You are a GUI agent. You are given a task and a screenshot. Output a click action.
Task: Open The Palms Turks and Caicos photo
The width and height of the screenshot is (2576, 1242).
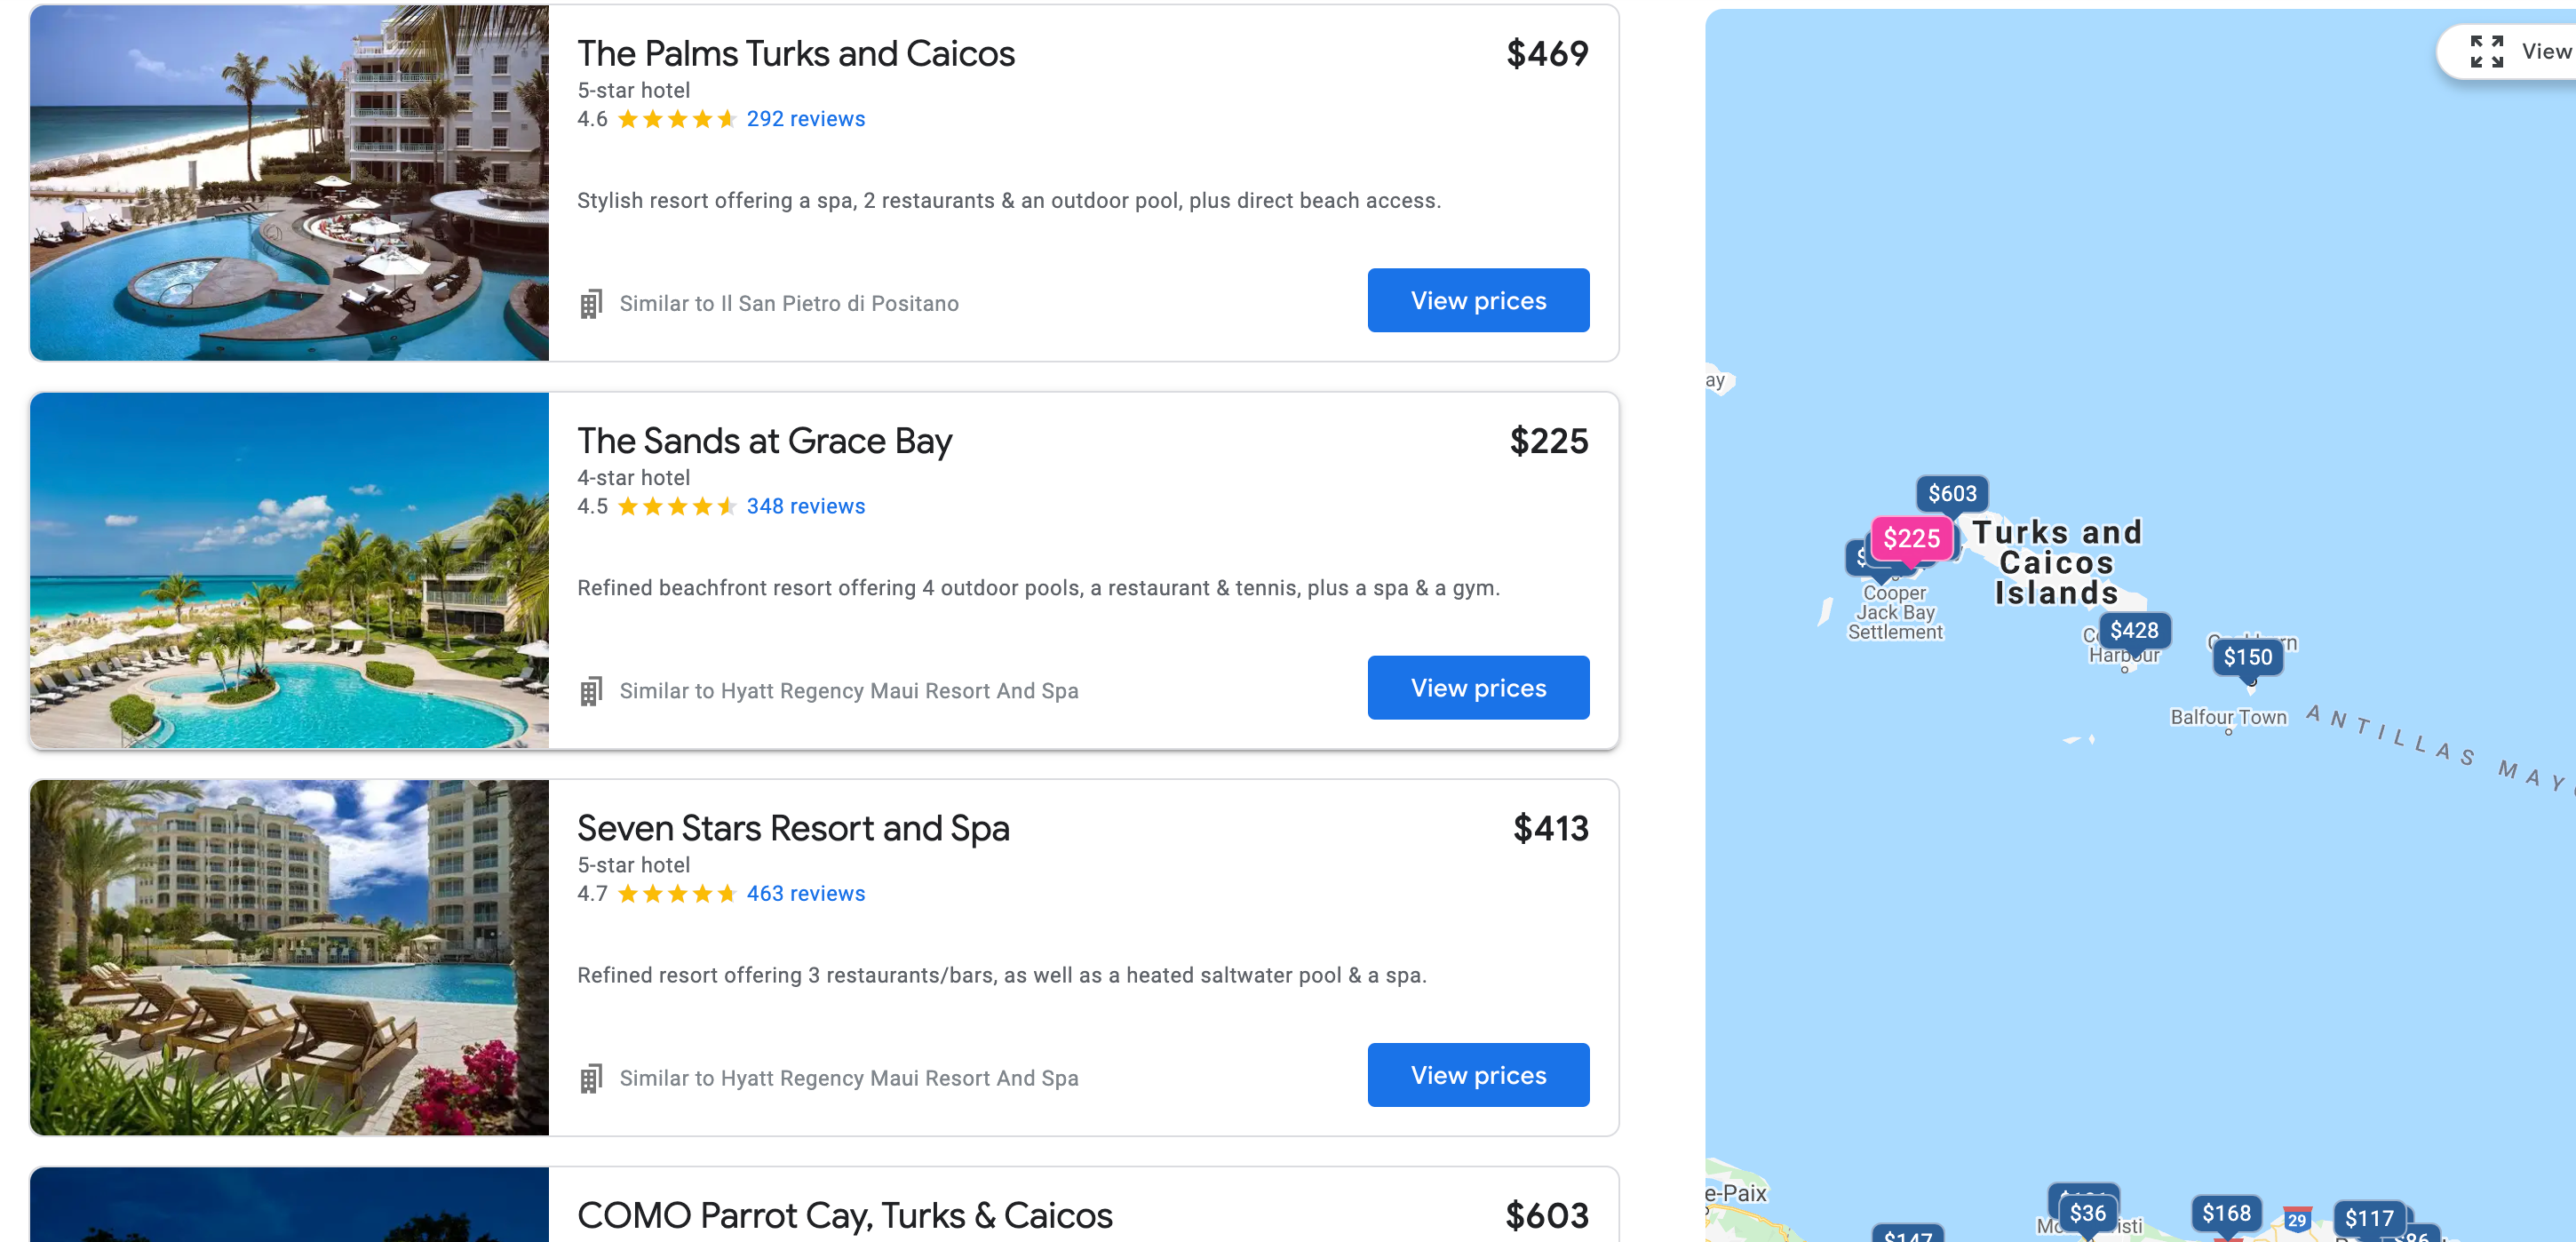click(289, 183)
